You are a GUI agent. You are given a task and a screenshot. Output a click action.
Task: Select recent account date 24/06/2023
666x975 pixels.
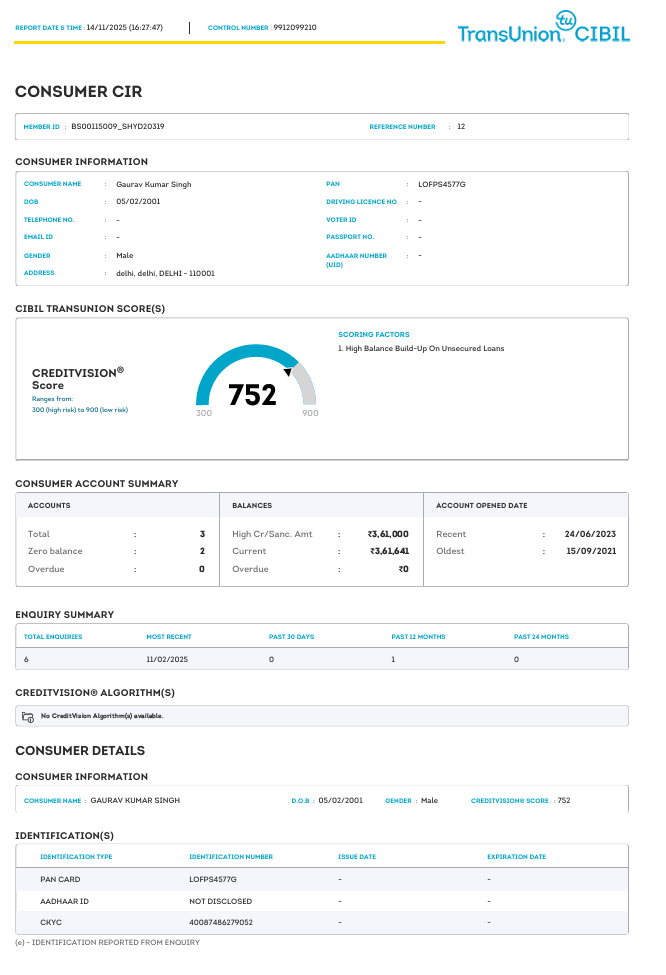(590, 534)
